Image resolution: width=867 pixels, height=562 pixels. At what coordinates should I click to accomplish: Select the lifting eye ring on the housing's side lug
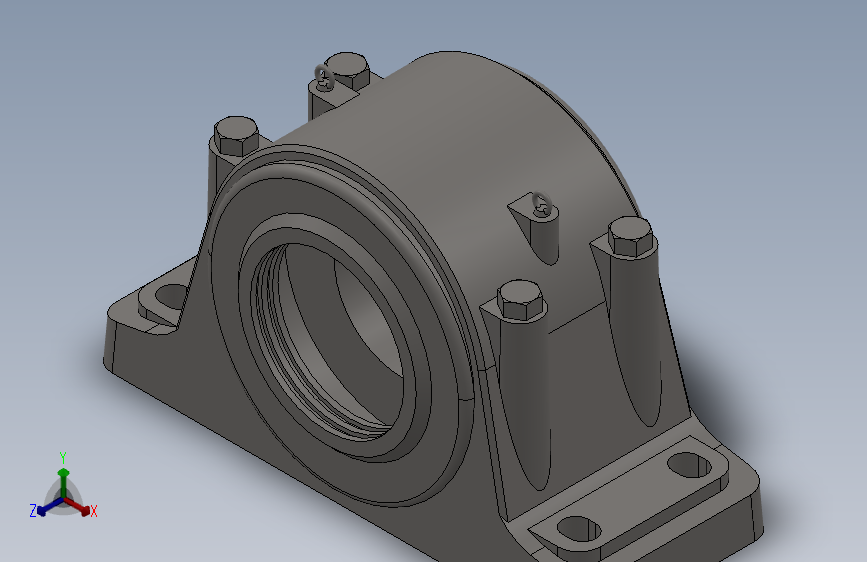pyautogui.click(x=541, y=204)
